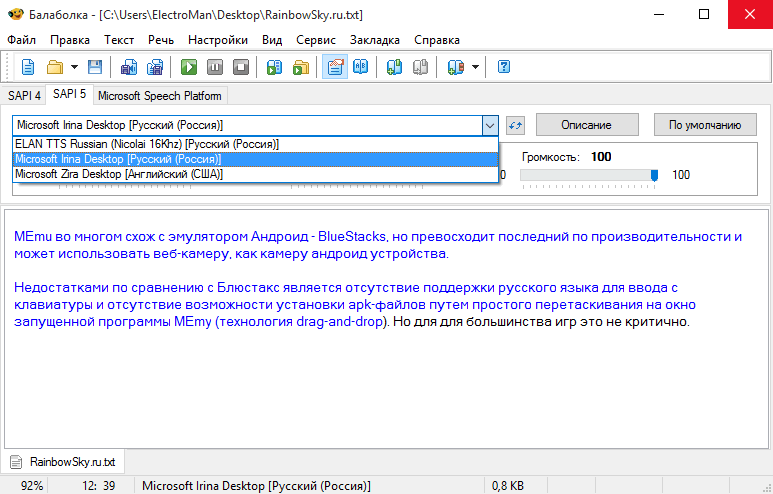The image size is (773, 494).
Task: Click the save audio file icon
Action: click(129, 67)
